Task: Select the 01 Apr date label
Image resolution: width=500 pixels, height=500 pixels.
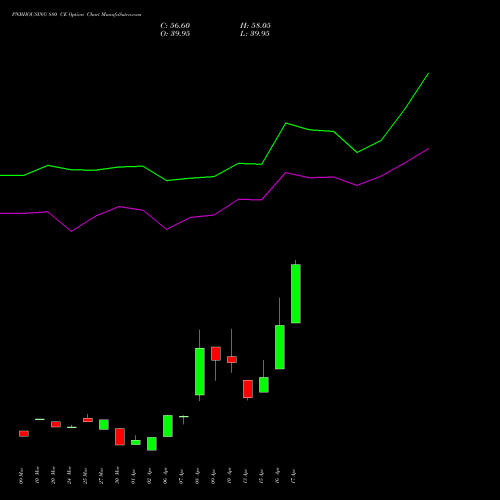Action: tap(133, 476)
